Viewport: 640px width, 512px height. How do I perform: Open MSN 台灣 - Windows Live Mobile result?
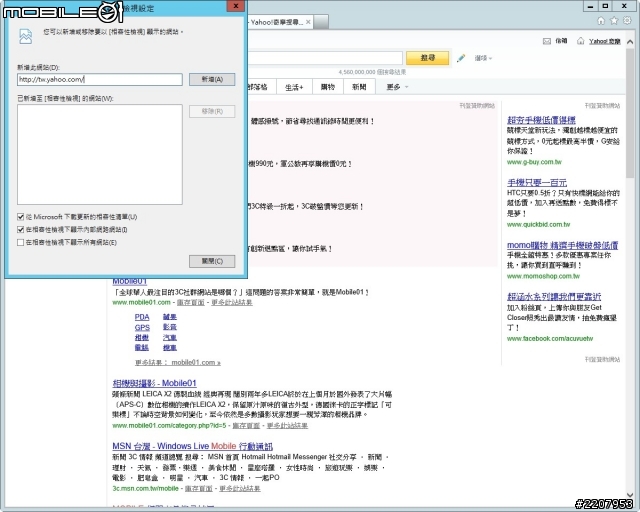pos(192,446)
